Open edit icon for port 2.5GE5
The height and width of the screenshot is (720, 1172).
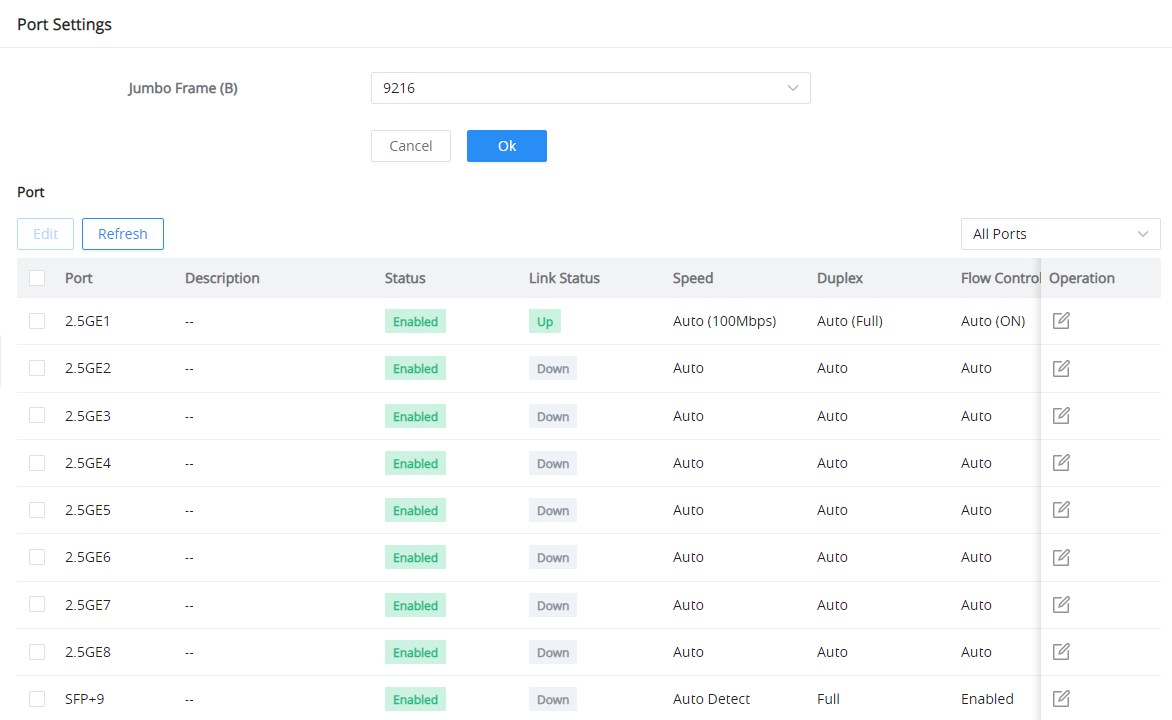click(x=1061, y=510)
